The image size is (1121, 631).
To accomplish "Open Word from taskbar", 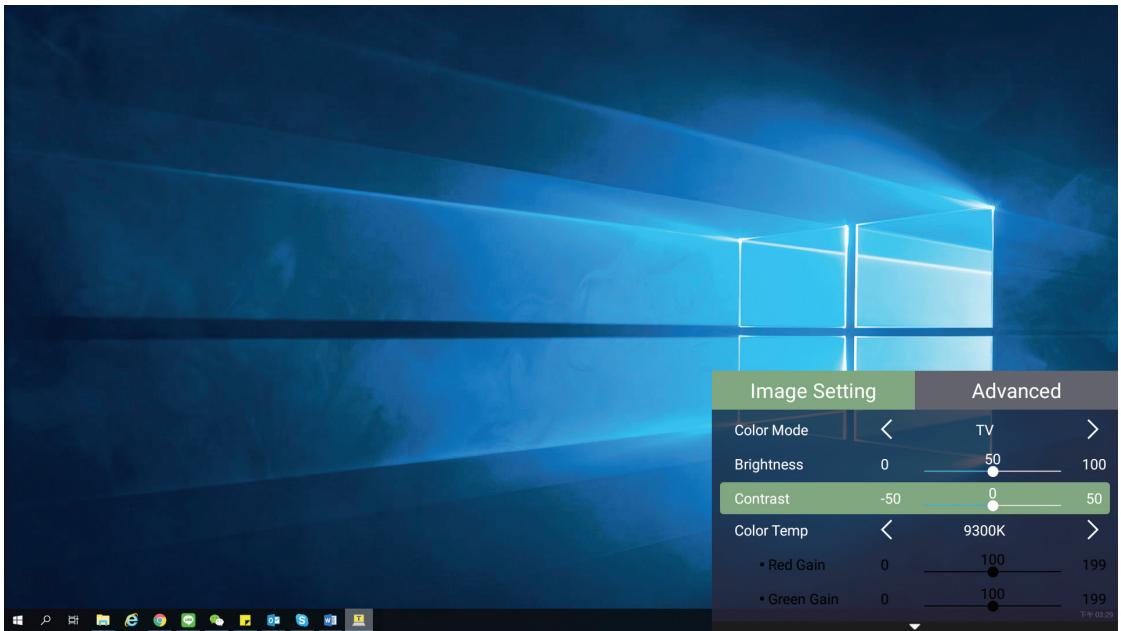I will tap(330, 620).
